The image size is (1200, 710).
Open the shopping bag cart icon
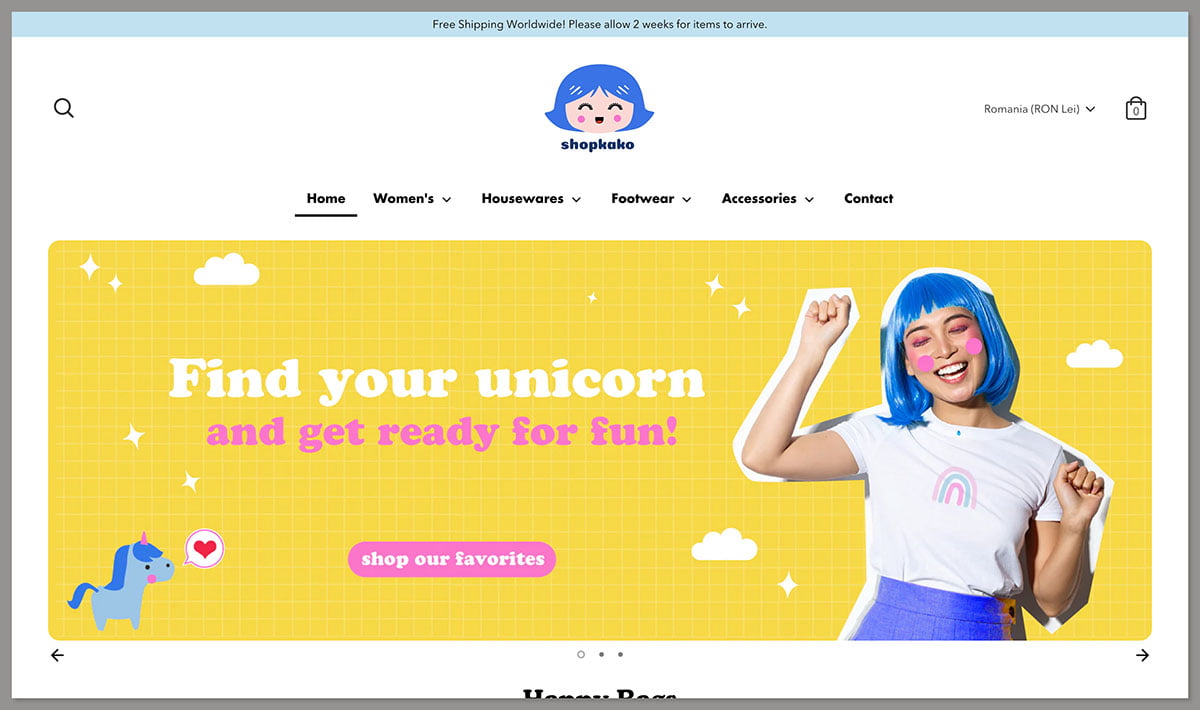1136,108
